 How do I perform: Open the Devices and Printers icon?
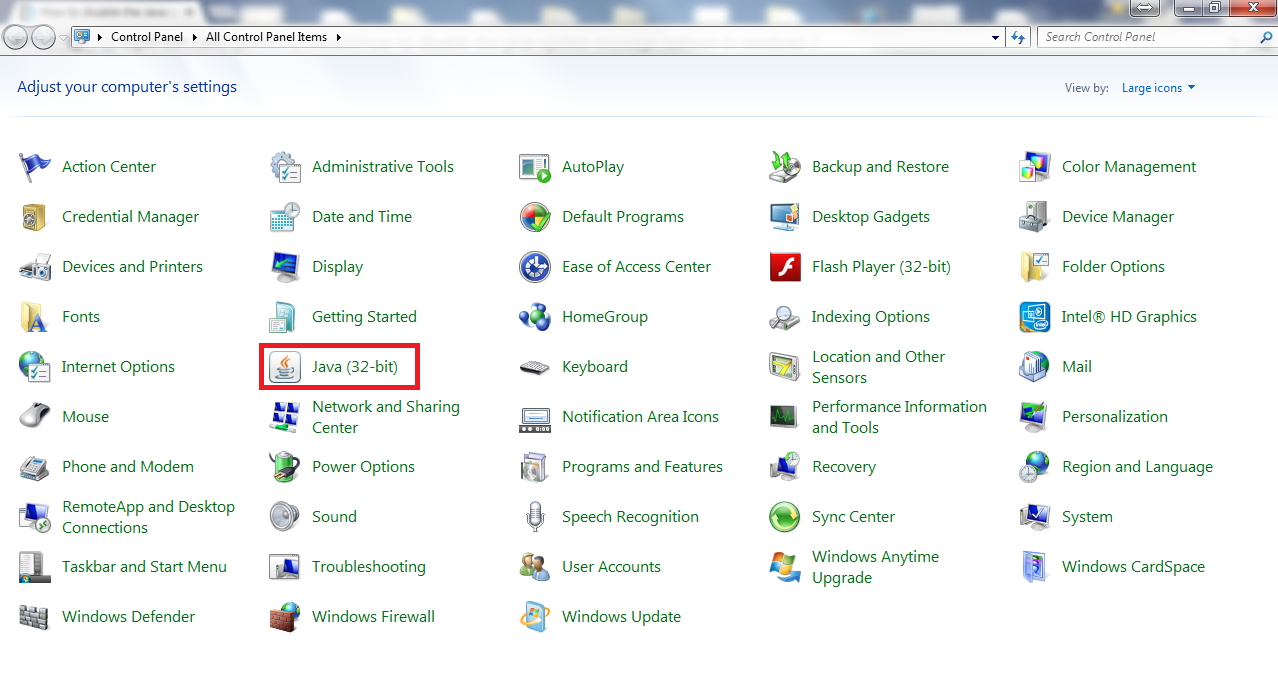coord(35,267)
